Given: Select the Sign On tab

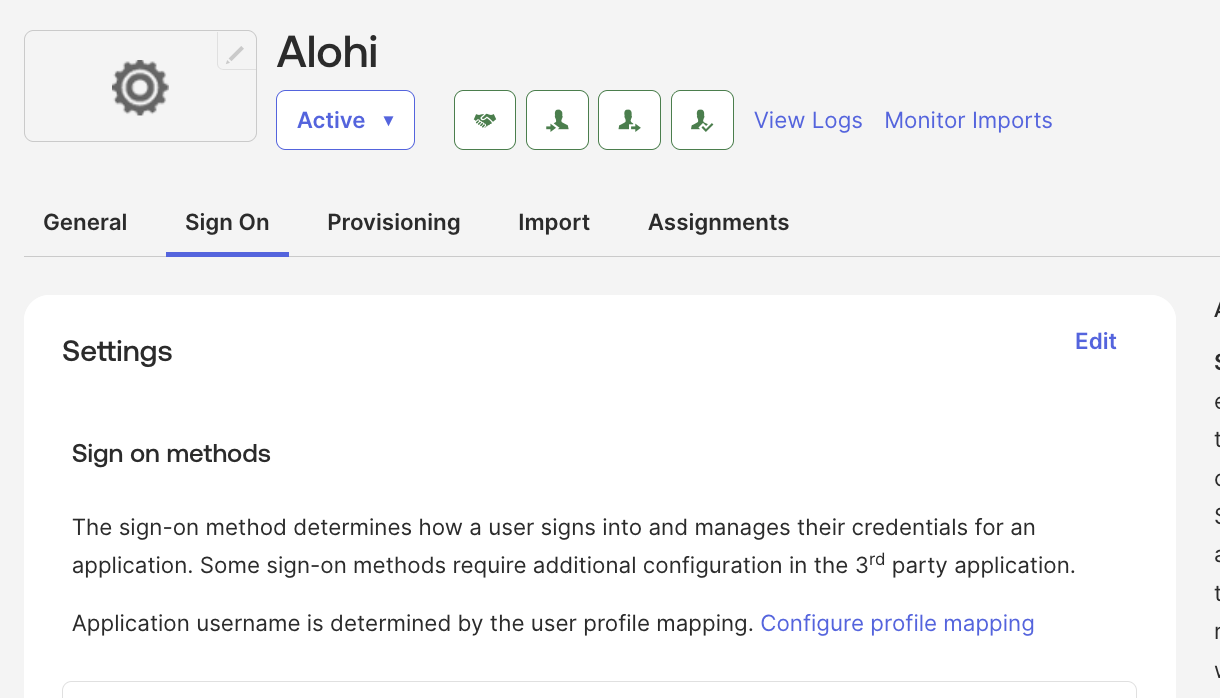Looking at the screenshot, I should (227, 222).
